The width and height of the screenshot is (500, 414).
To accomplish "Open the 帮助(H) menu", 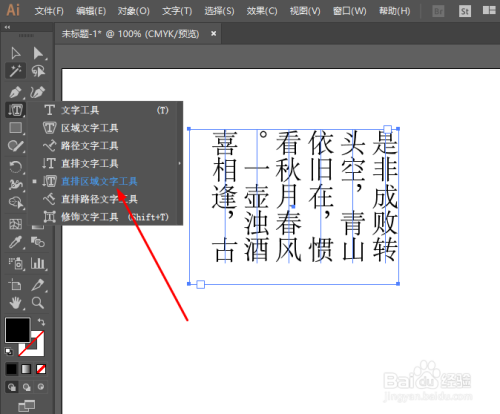I will (x=394, y=11).
